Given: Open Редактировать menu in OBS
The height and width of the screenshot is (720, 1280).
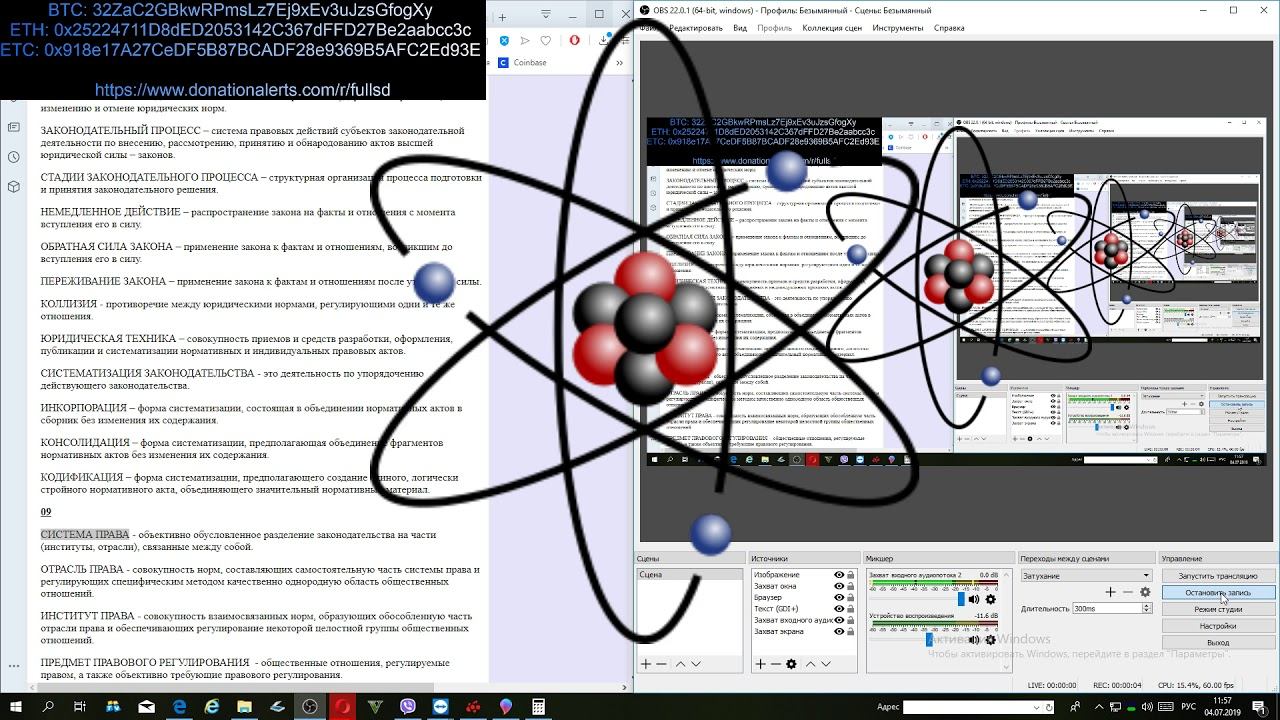Looking at the screenshot, I should coord(696,28).
